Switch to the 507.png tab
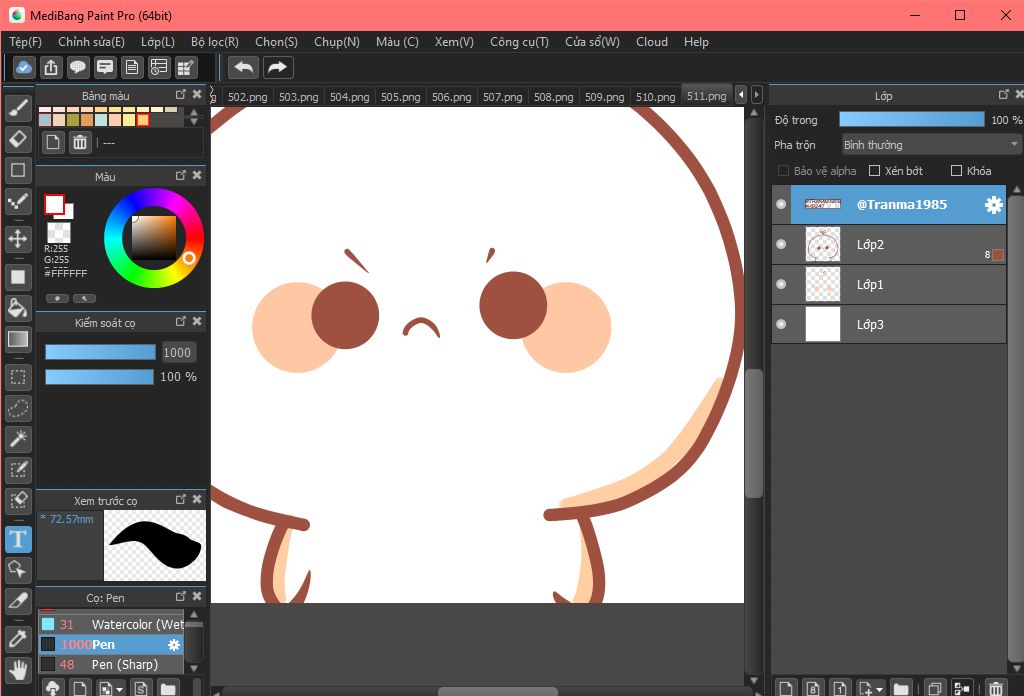Viewport: 1024px width, 696px height. (502, 97)
